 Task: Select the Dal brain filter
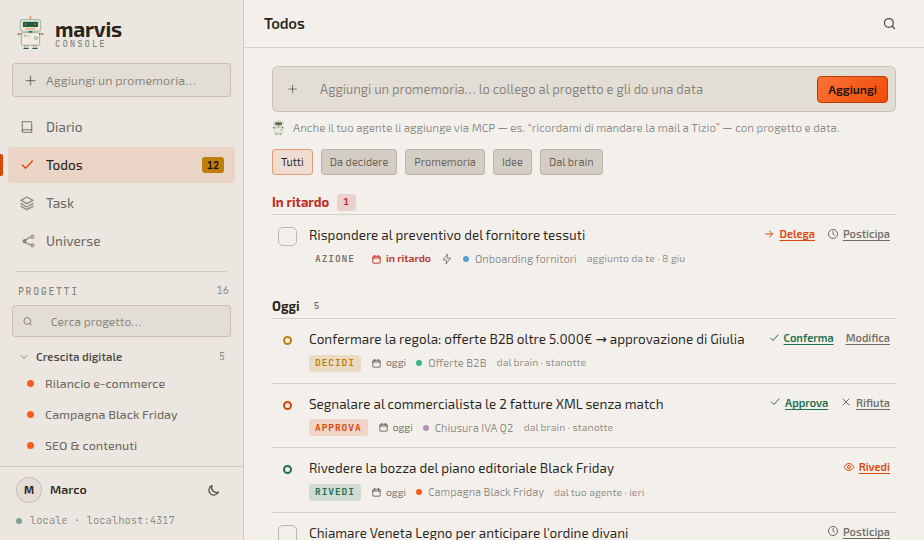pyautogui.click(x=571, y=162)
